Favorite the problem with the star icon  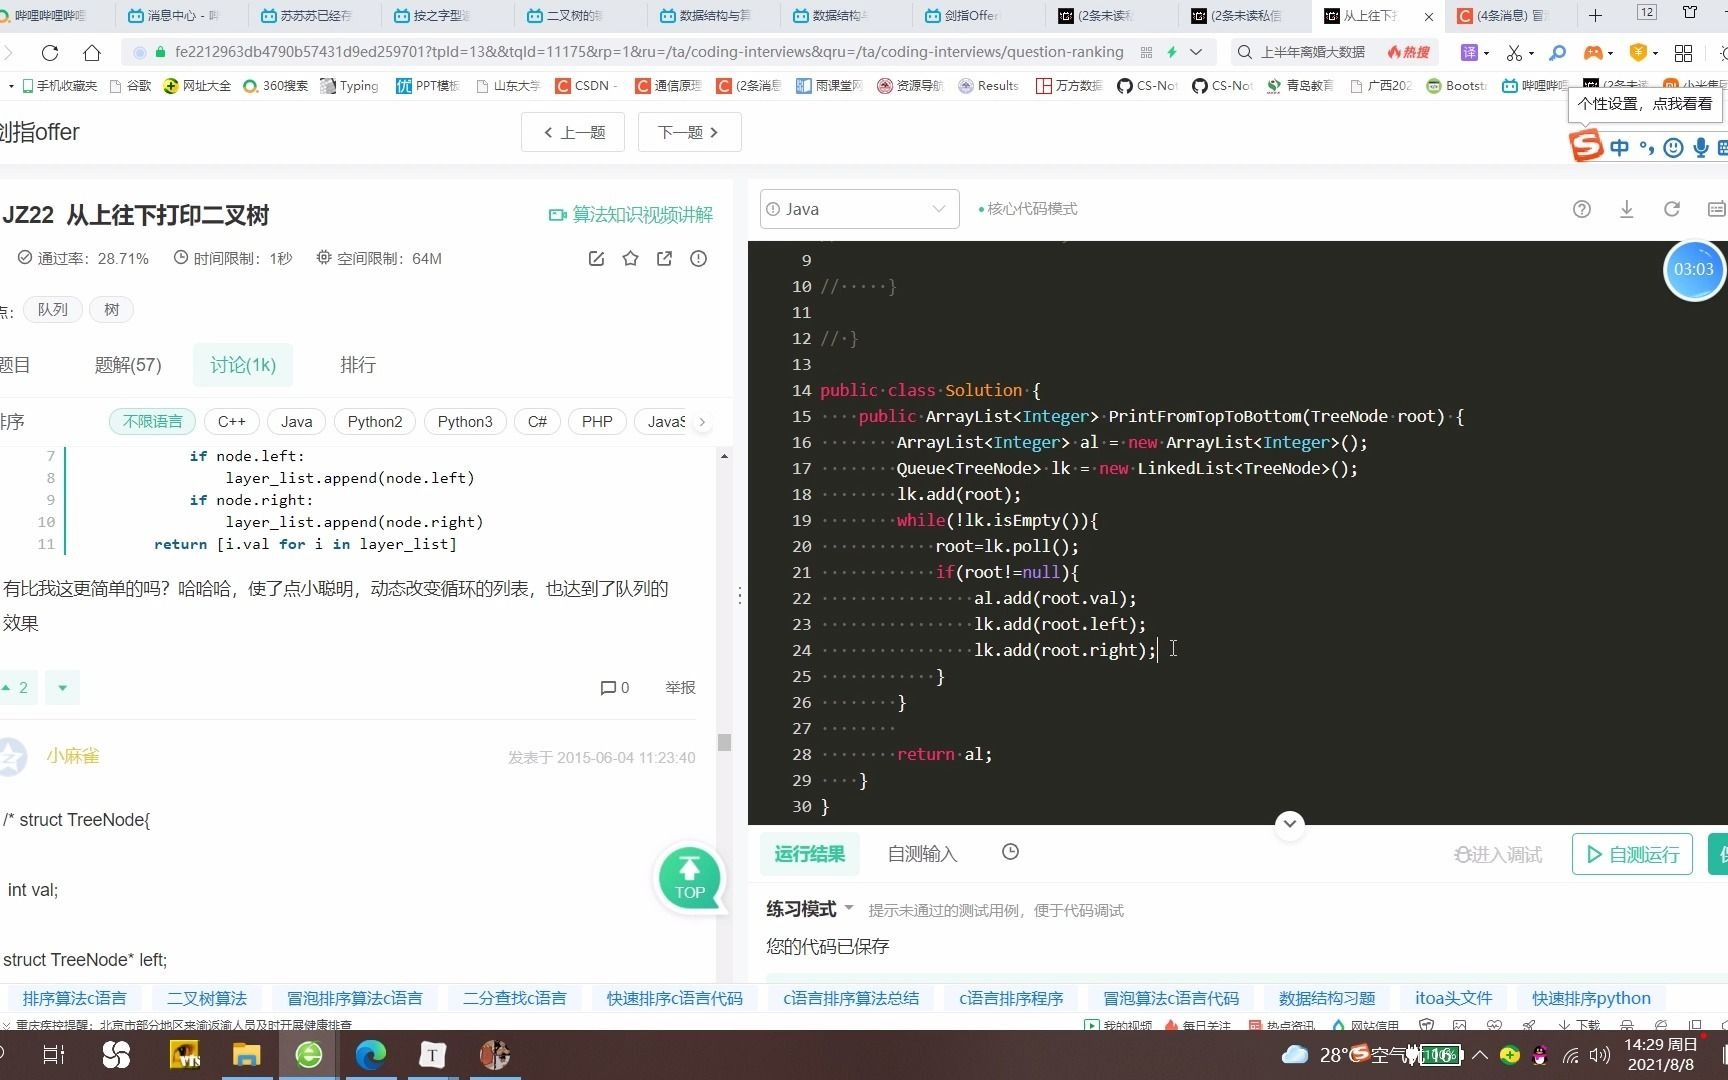[x=630, y=258]
